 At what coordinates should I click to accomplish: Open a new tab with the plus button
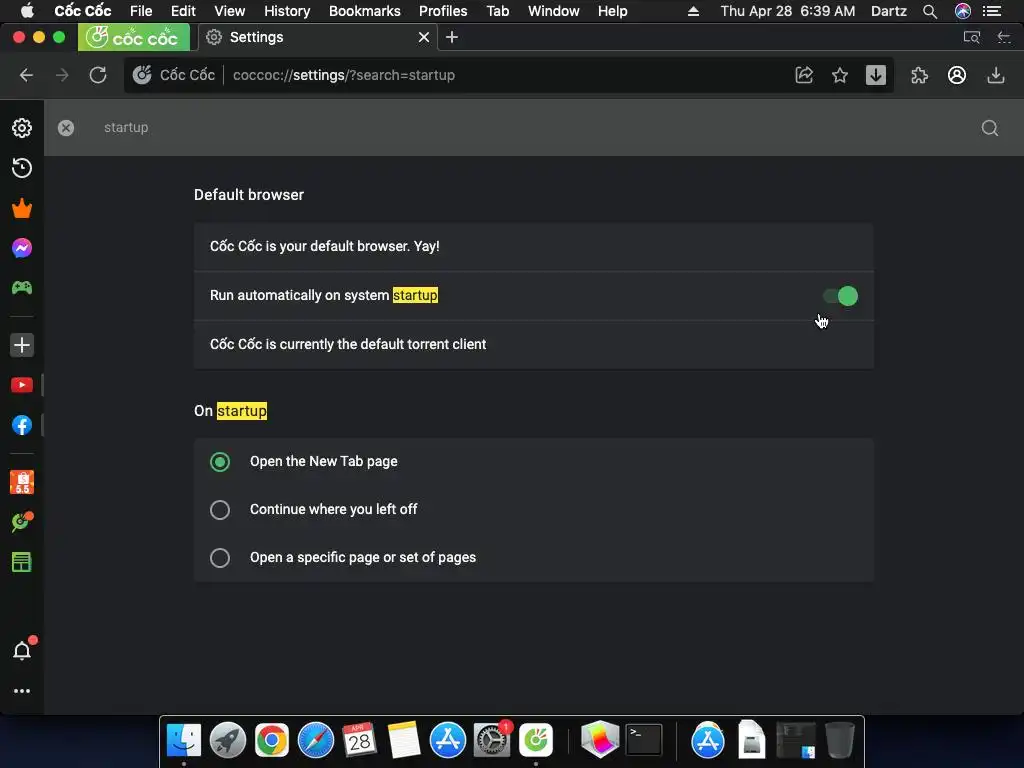point(452,37)
